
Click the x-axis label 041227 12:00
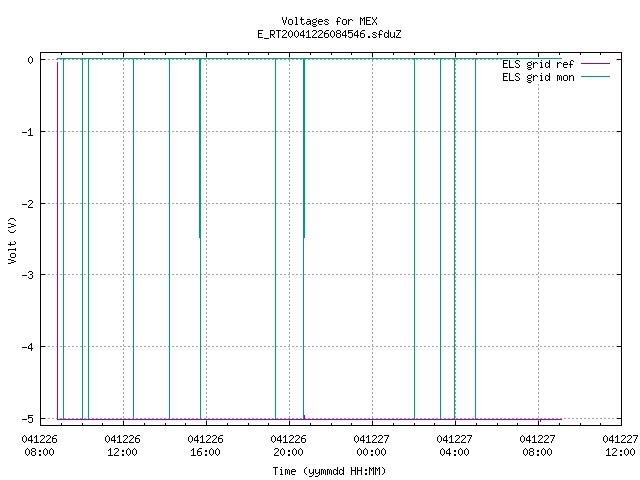pyautogui.click(x=620, y=446)
